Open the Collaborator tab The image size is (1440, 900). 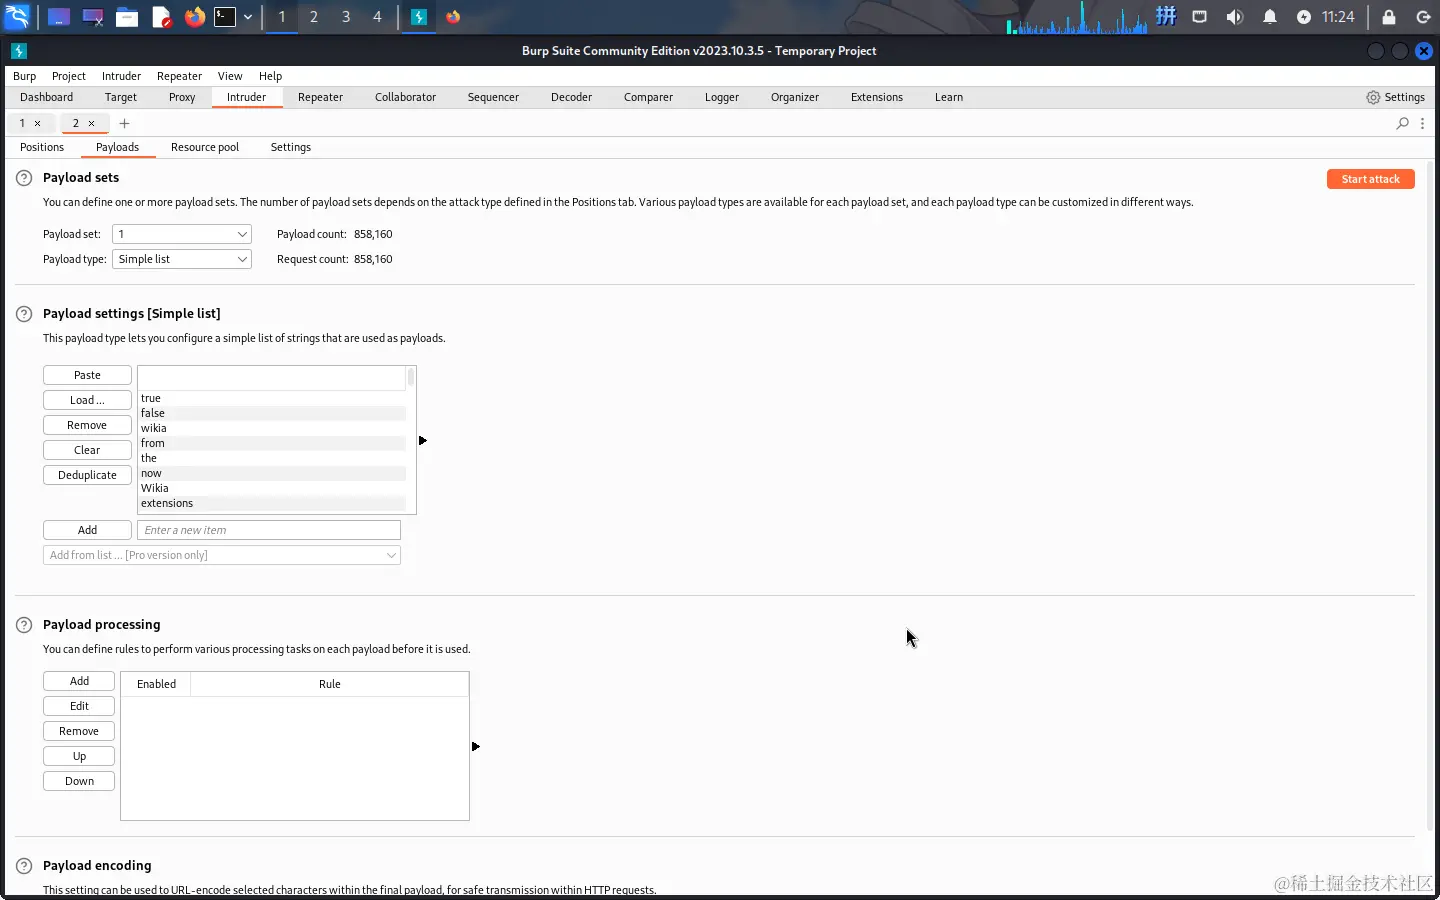pyautogui.click(x=405, y=97)
